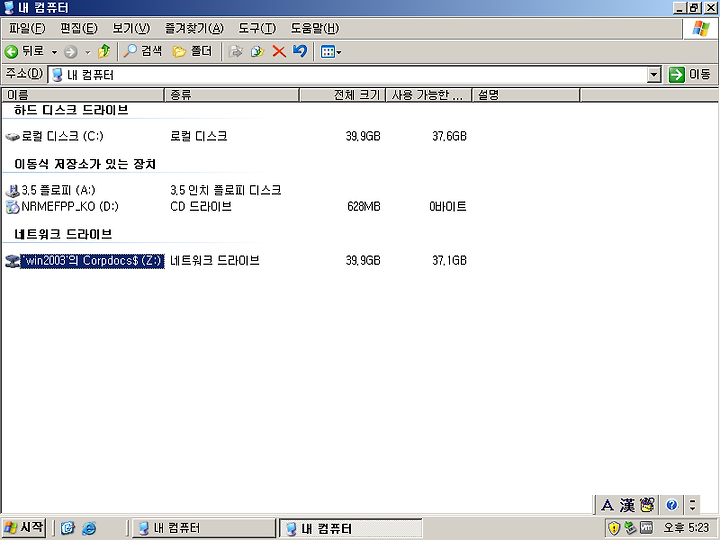Click the Move To folder icon
The image size is (720, 540).
[x=236, y=51]
